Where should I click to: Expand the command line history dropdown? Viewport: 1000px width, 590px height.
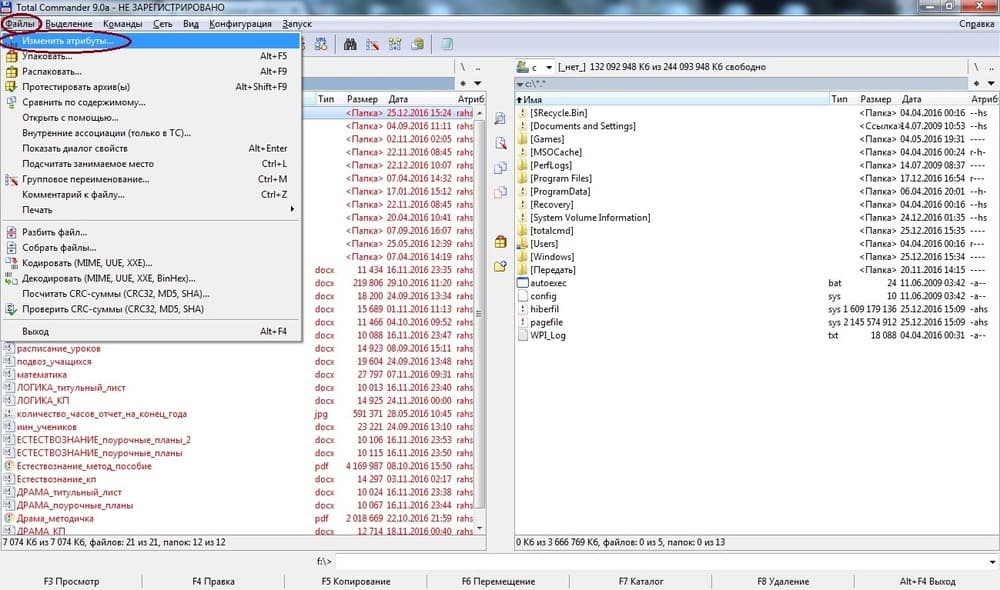992,562
